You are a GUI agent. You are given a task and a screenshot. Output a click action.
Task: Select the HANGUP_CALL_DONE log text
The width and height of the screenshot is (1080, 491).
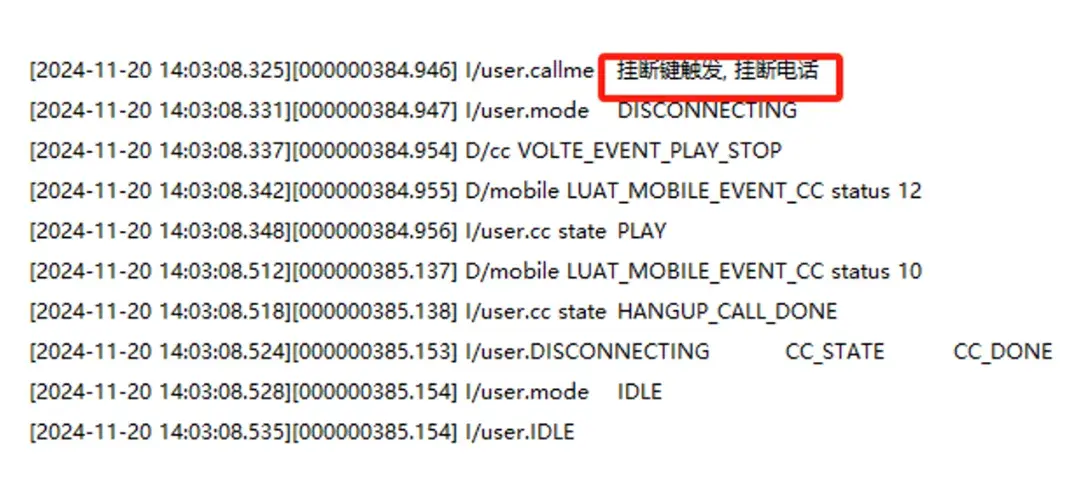pyautogui.click(x=727, y=311)
